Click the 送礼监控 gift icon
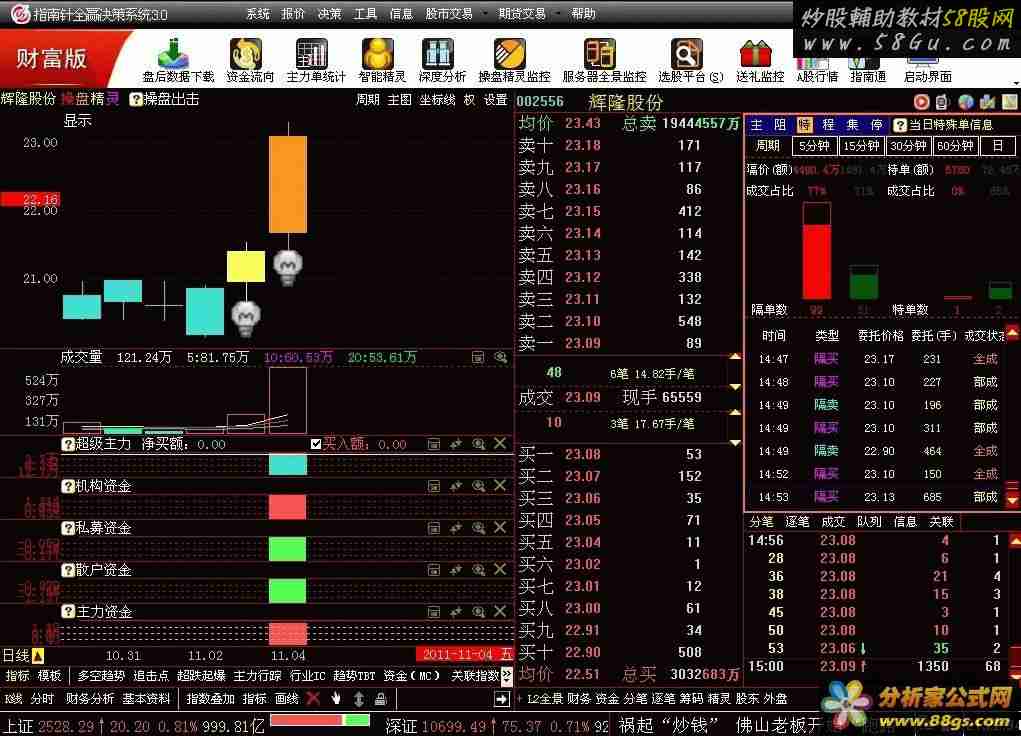Image resolution: width=1021 pixels, height=736 pixels. tap(755, 53)
